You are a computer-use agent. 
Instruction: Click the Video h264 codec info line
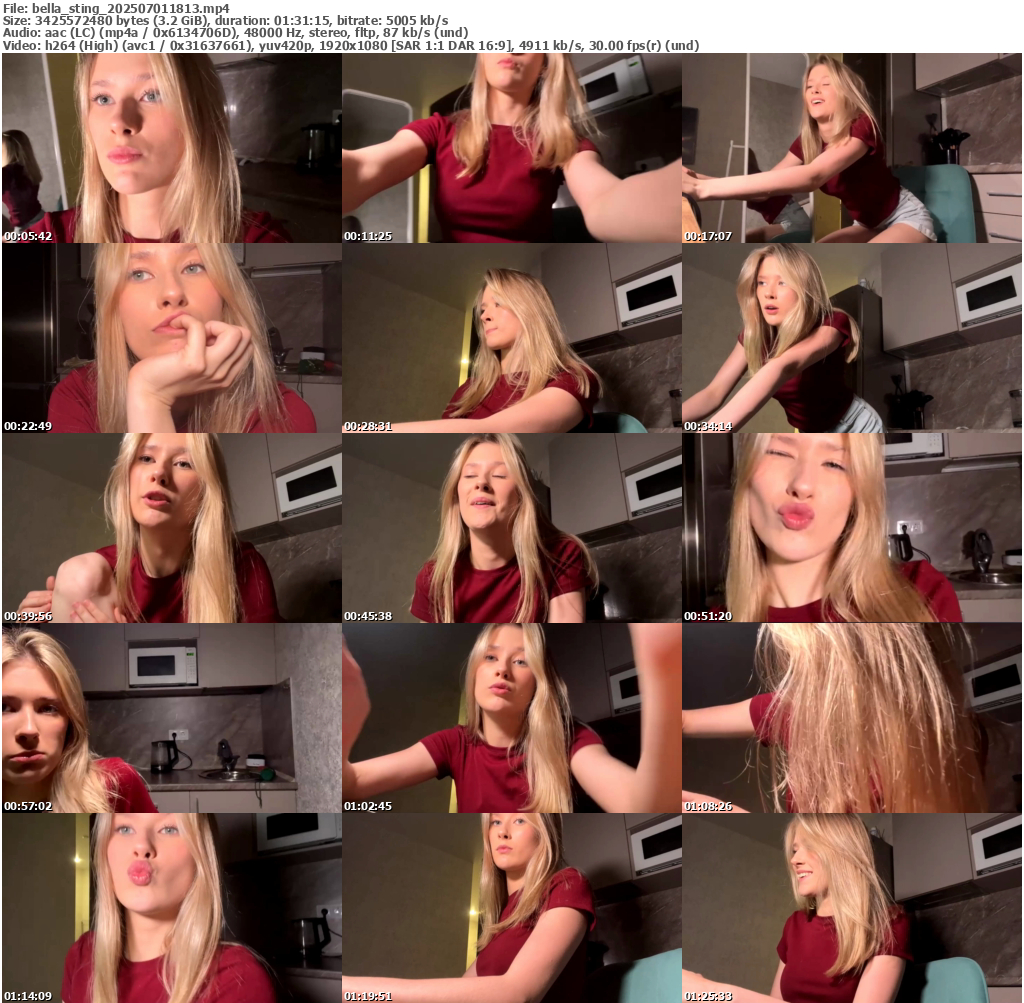pos(350,45)
